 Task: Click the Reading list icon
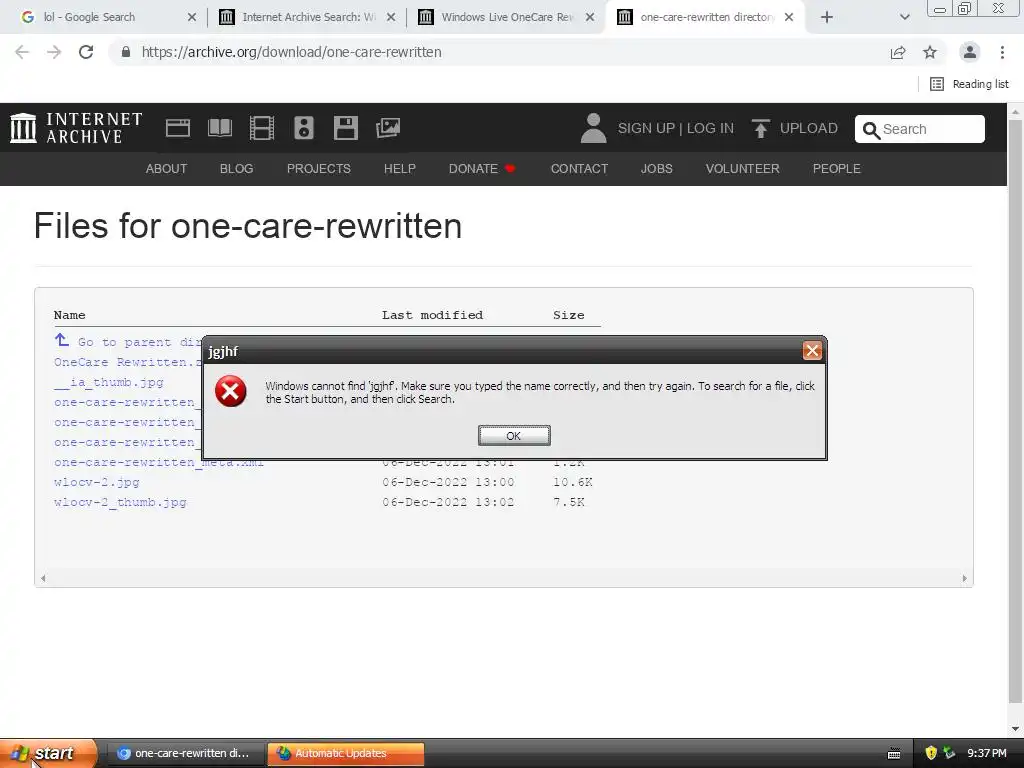(936, 84)
